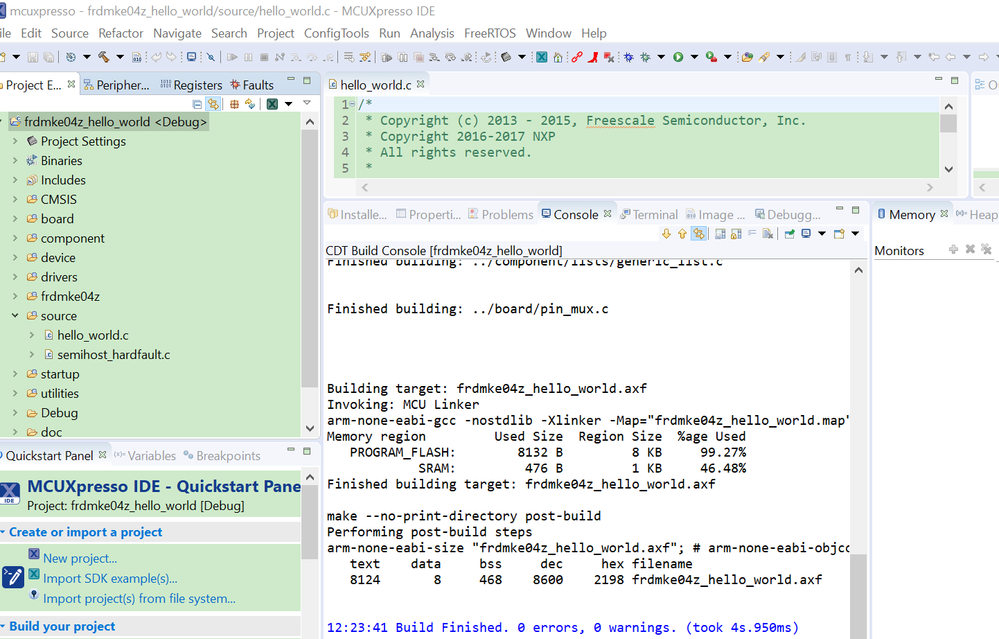Collapse the Create or import a project section
Screen dimensions: 999x639
point(3,532)
